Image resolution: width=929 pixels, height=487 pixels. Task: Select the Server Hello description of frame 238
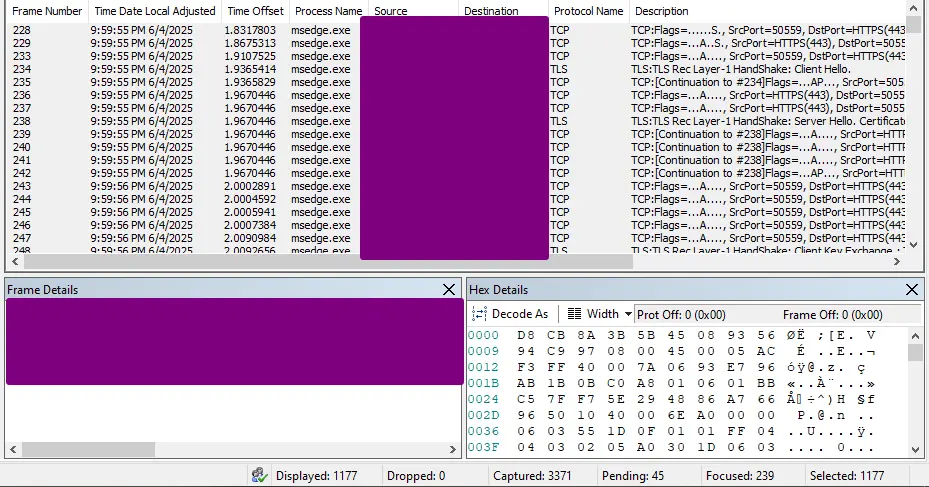click(x=768, y=121)
